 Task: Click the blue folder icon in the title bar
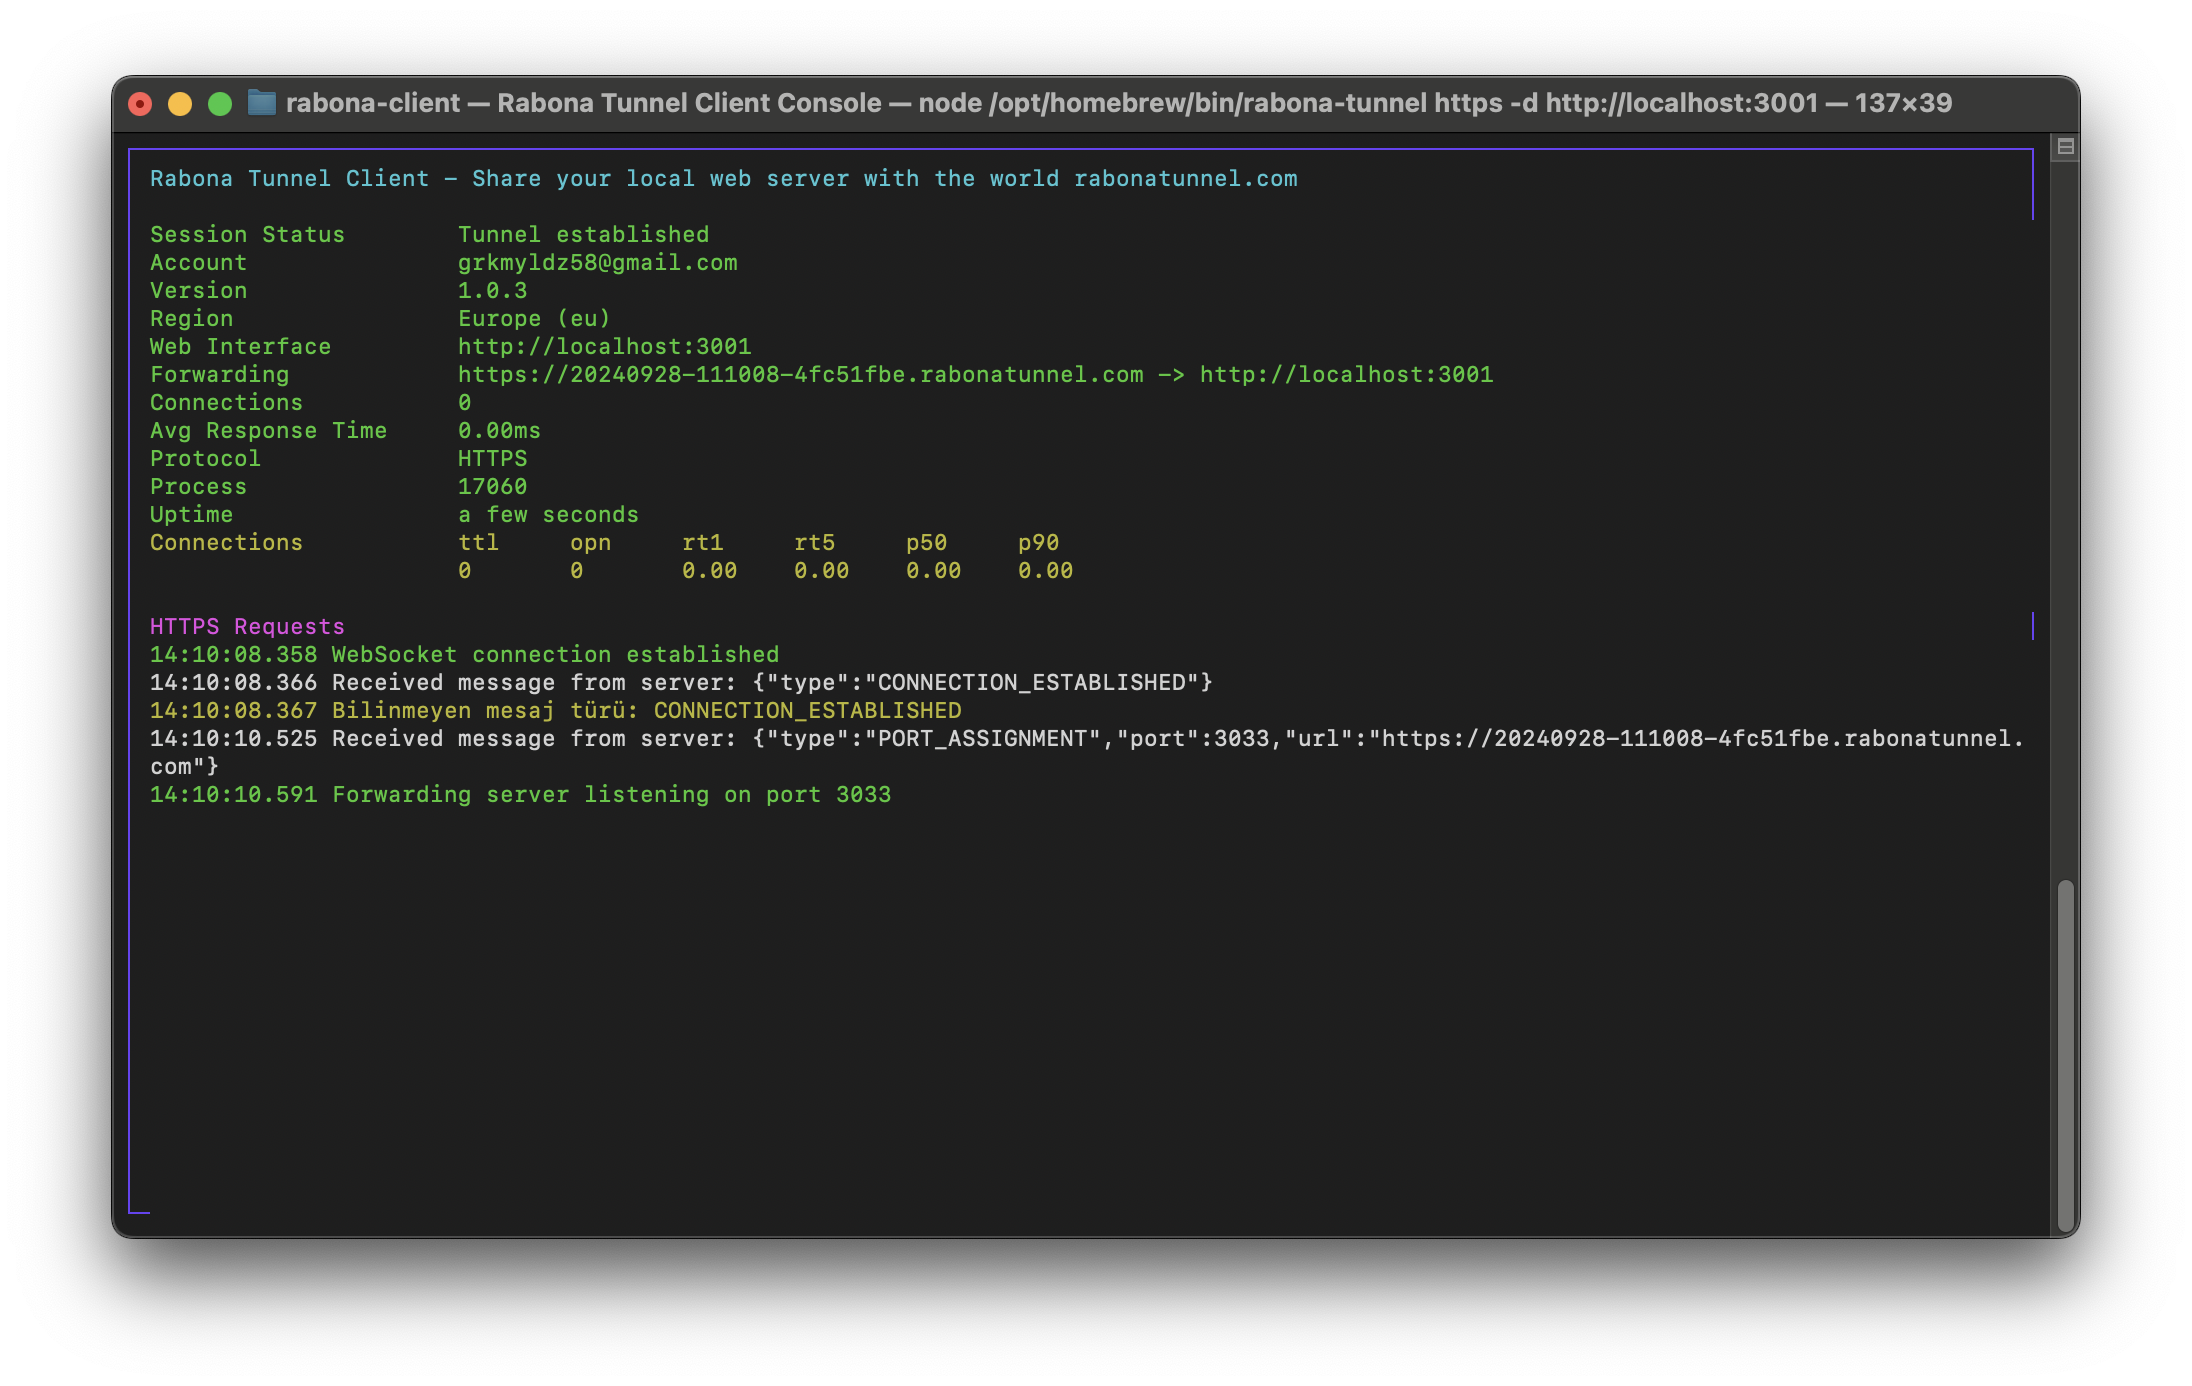(262, 103)
